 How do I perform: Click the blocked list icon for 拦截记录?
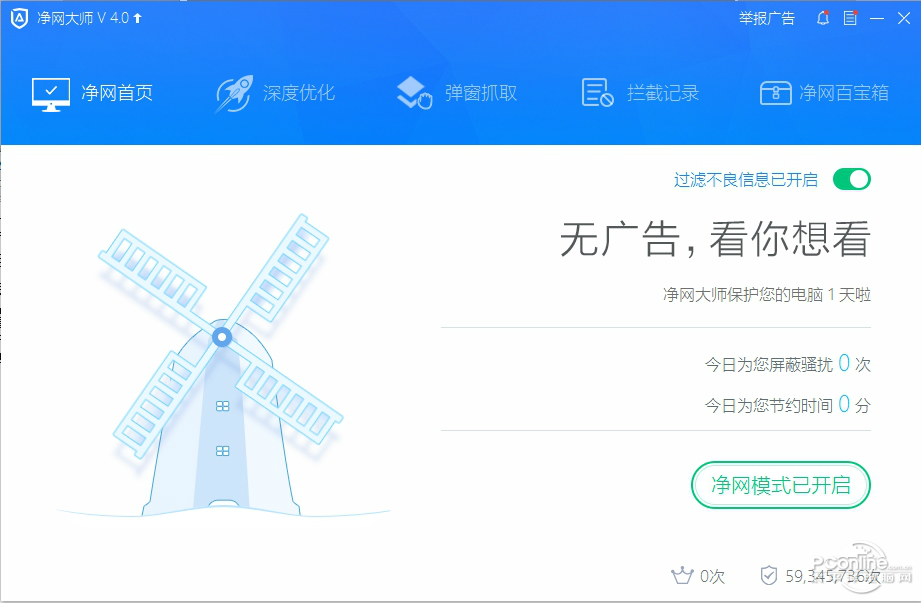click(x=597, y=93)
